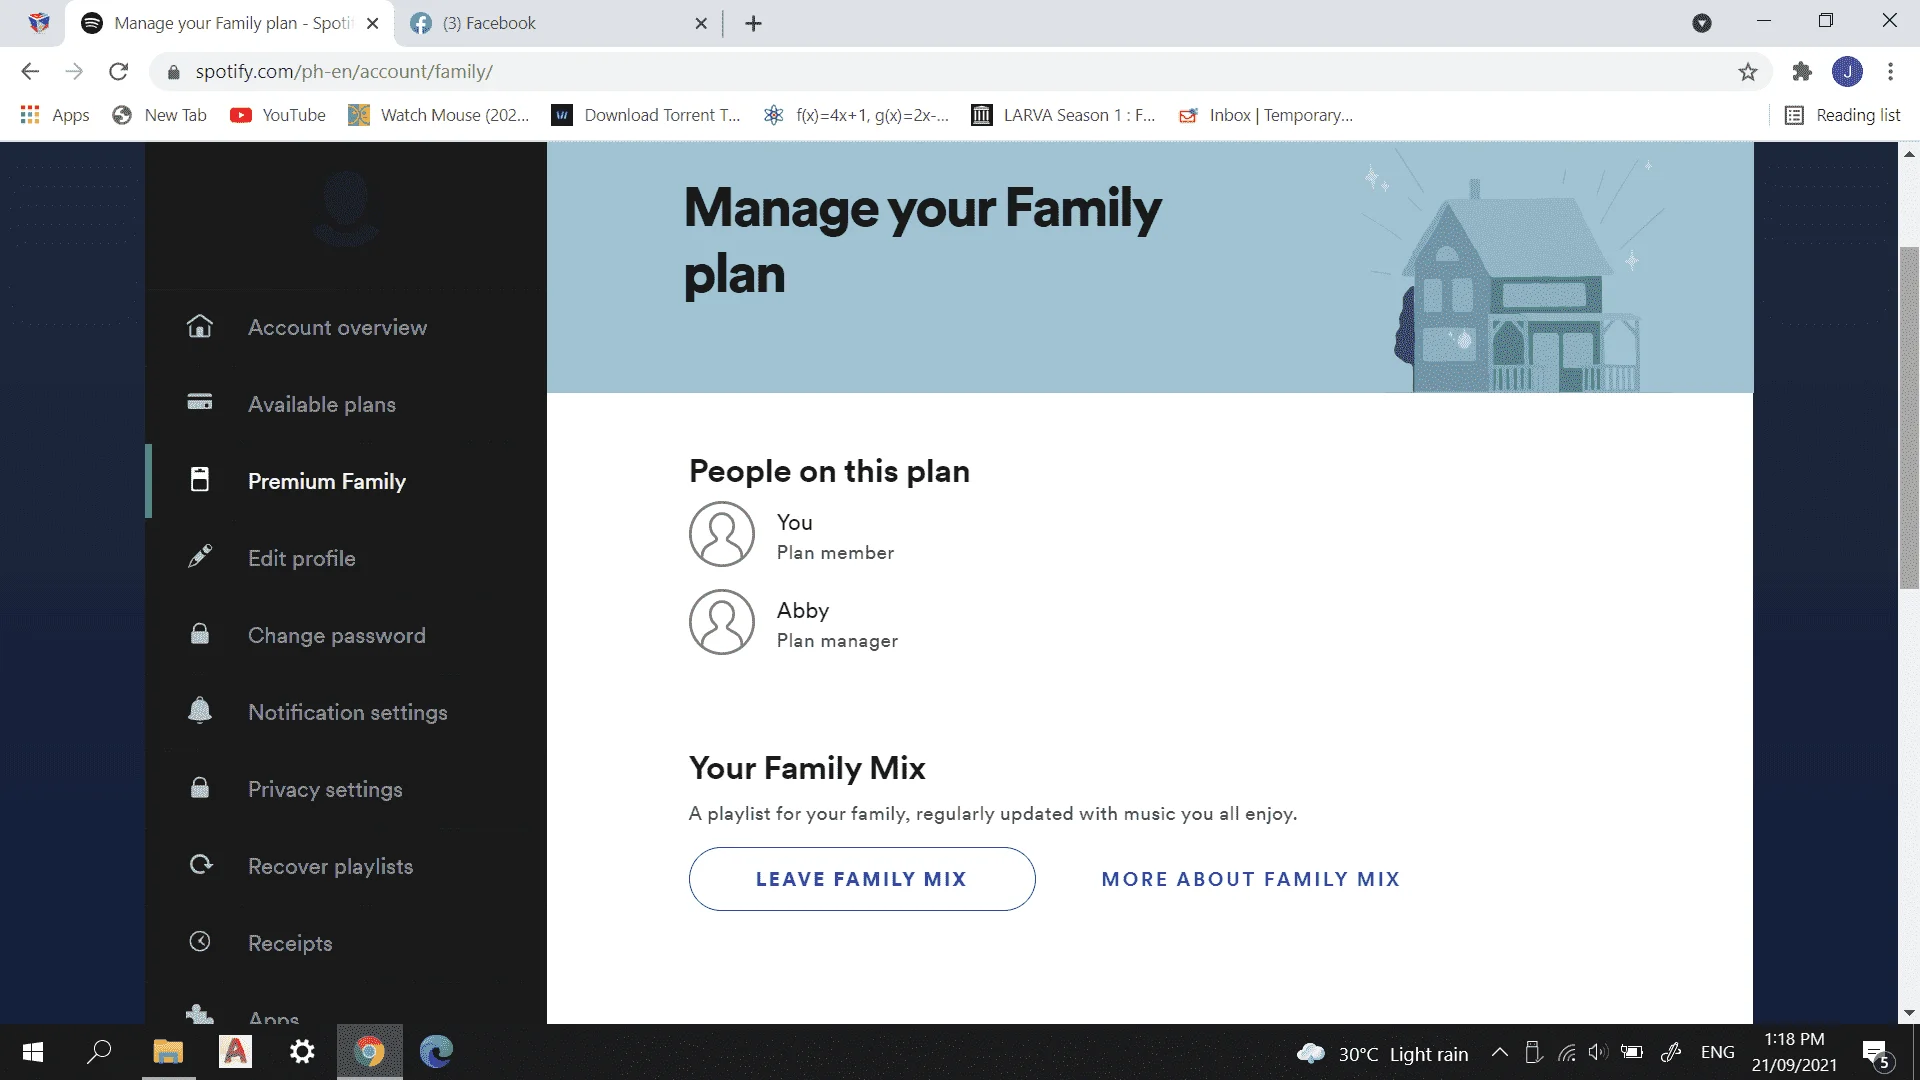The image size is (1920, 1080).
Task: Open Account overview in sidebar
Action: point(337,327)
